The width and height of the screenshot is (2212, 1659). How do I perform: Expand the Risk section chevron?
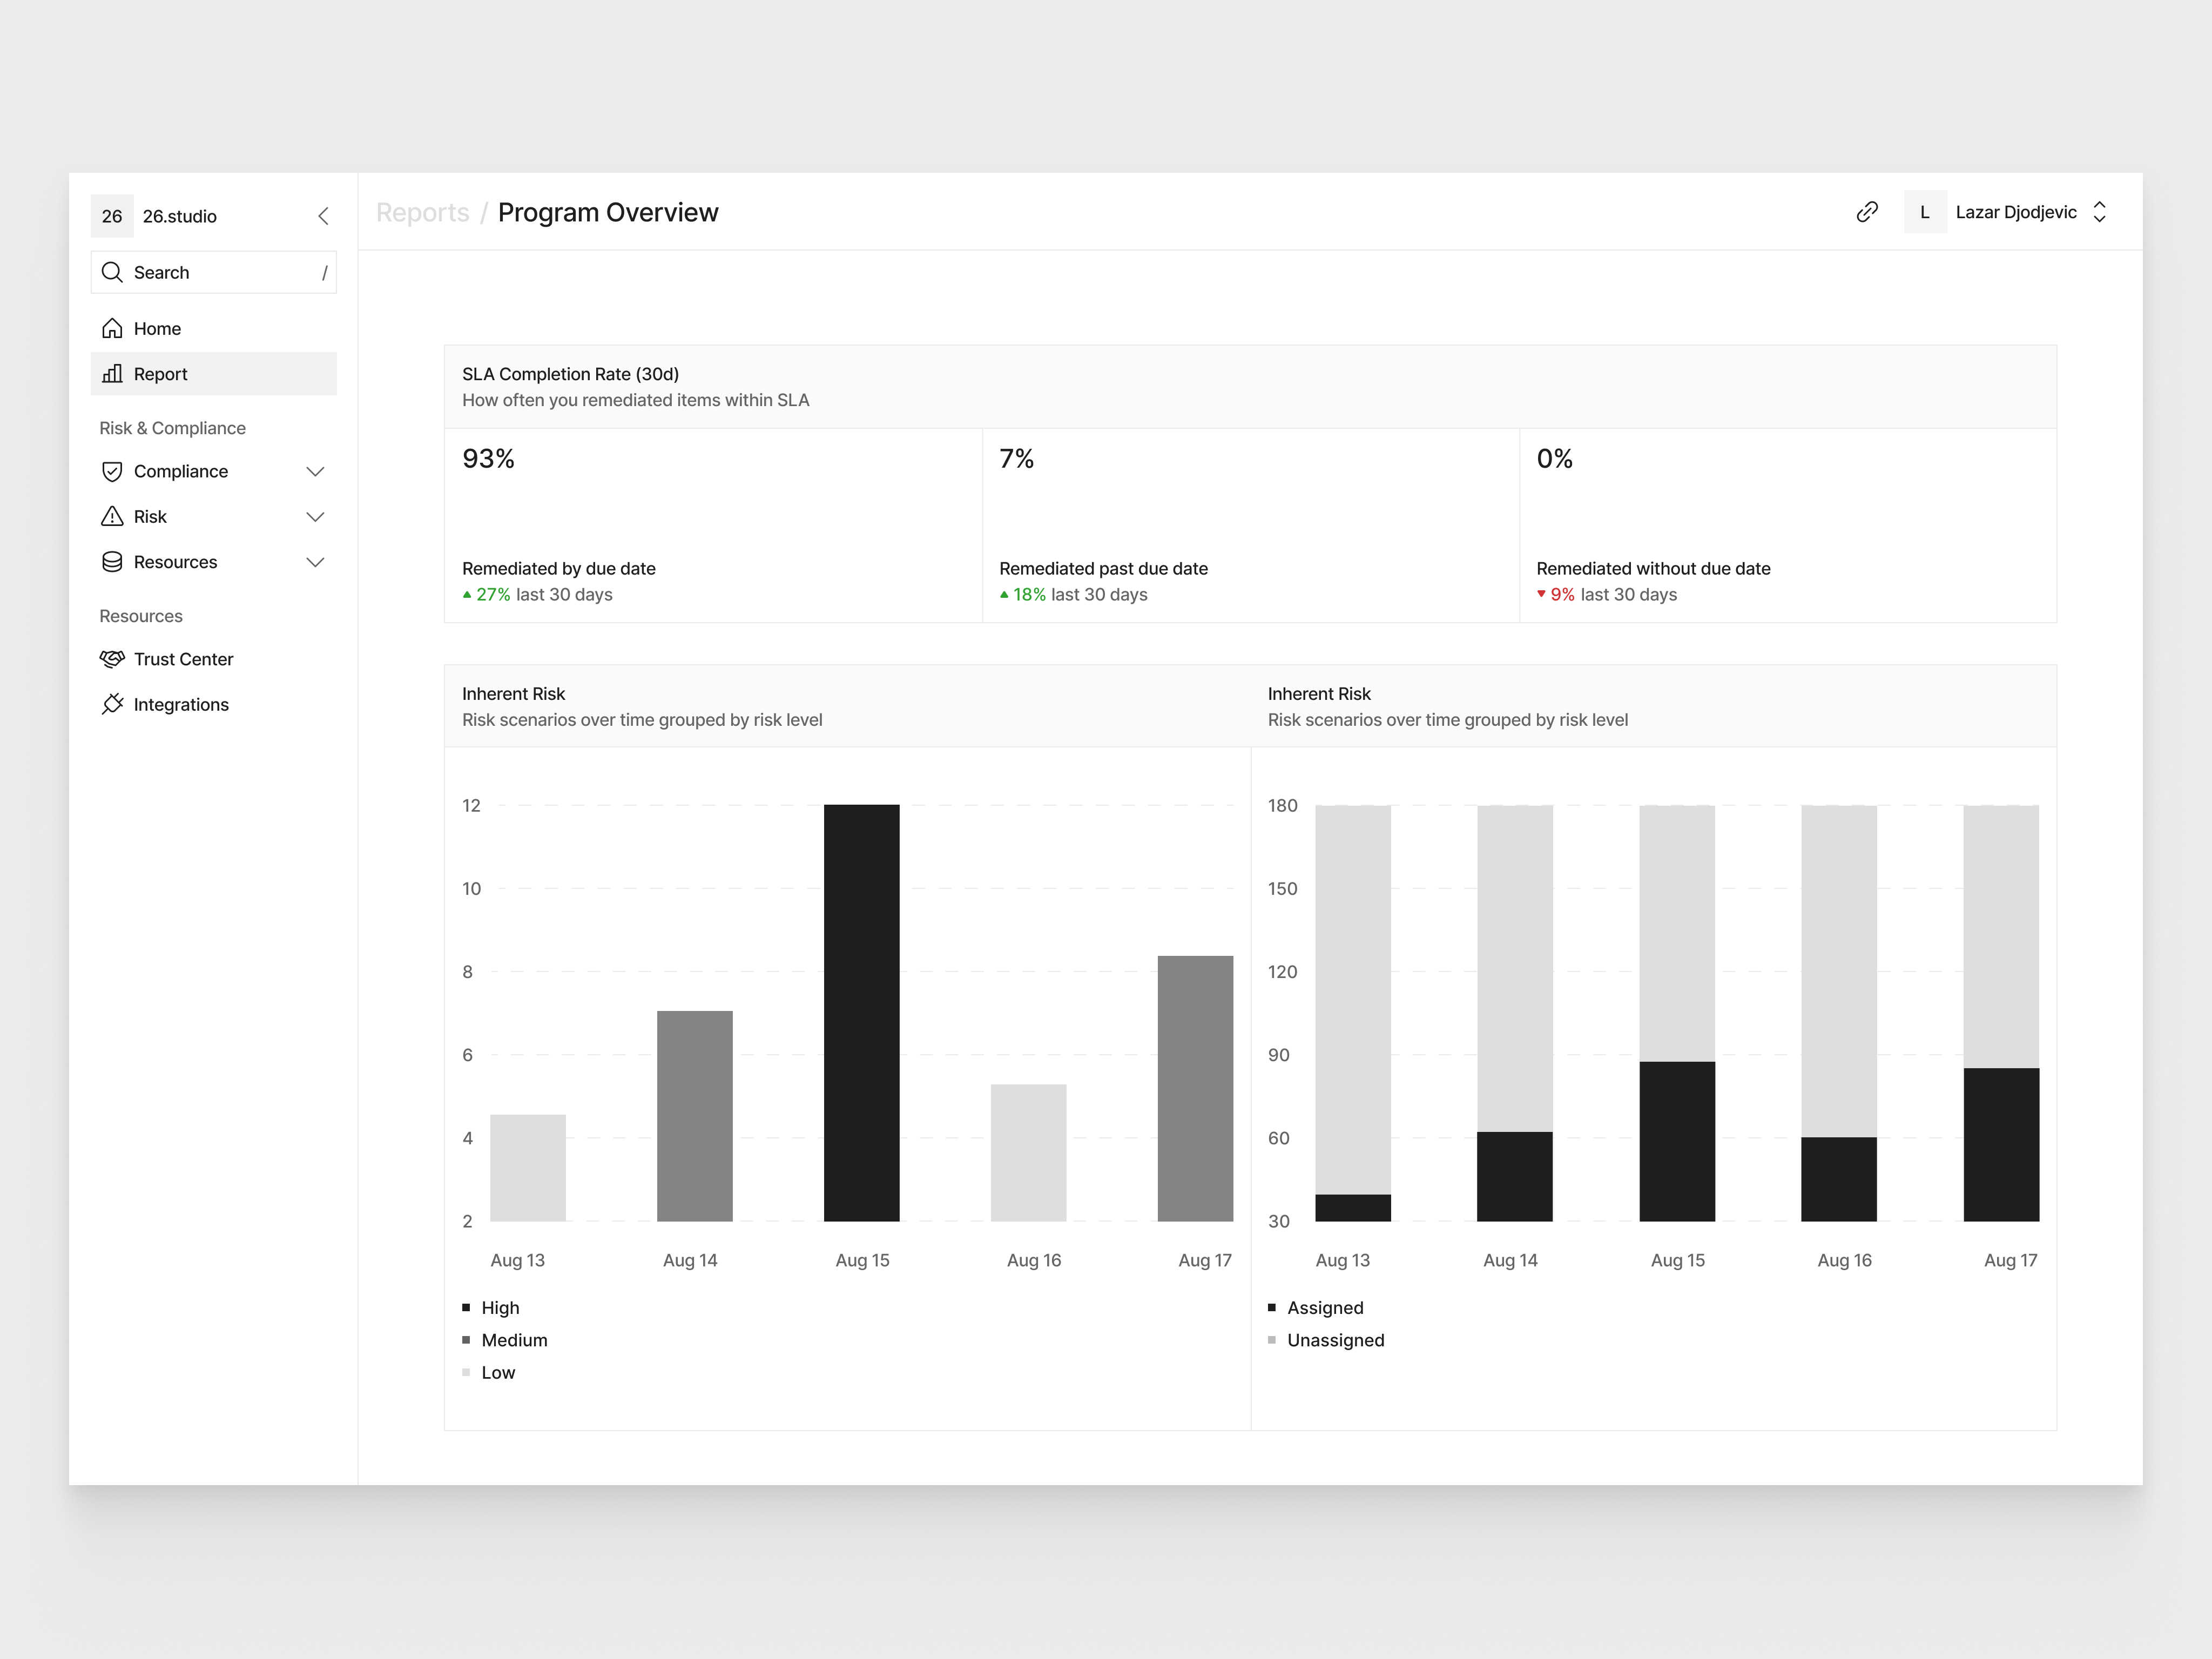tap(315, 516)
